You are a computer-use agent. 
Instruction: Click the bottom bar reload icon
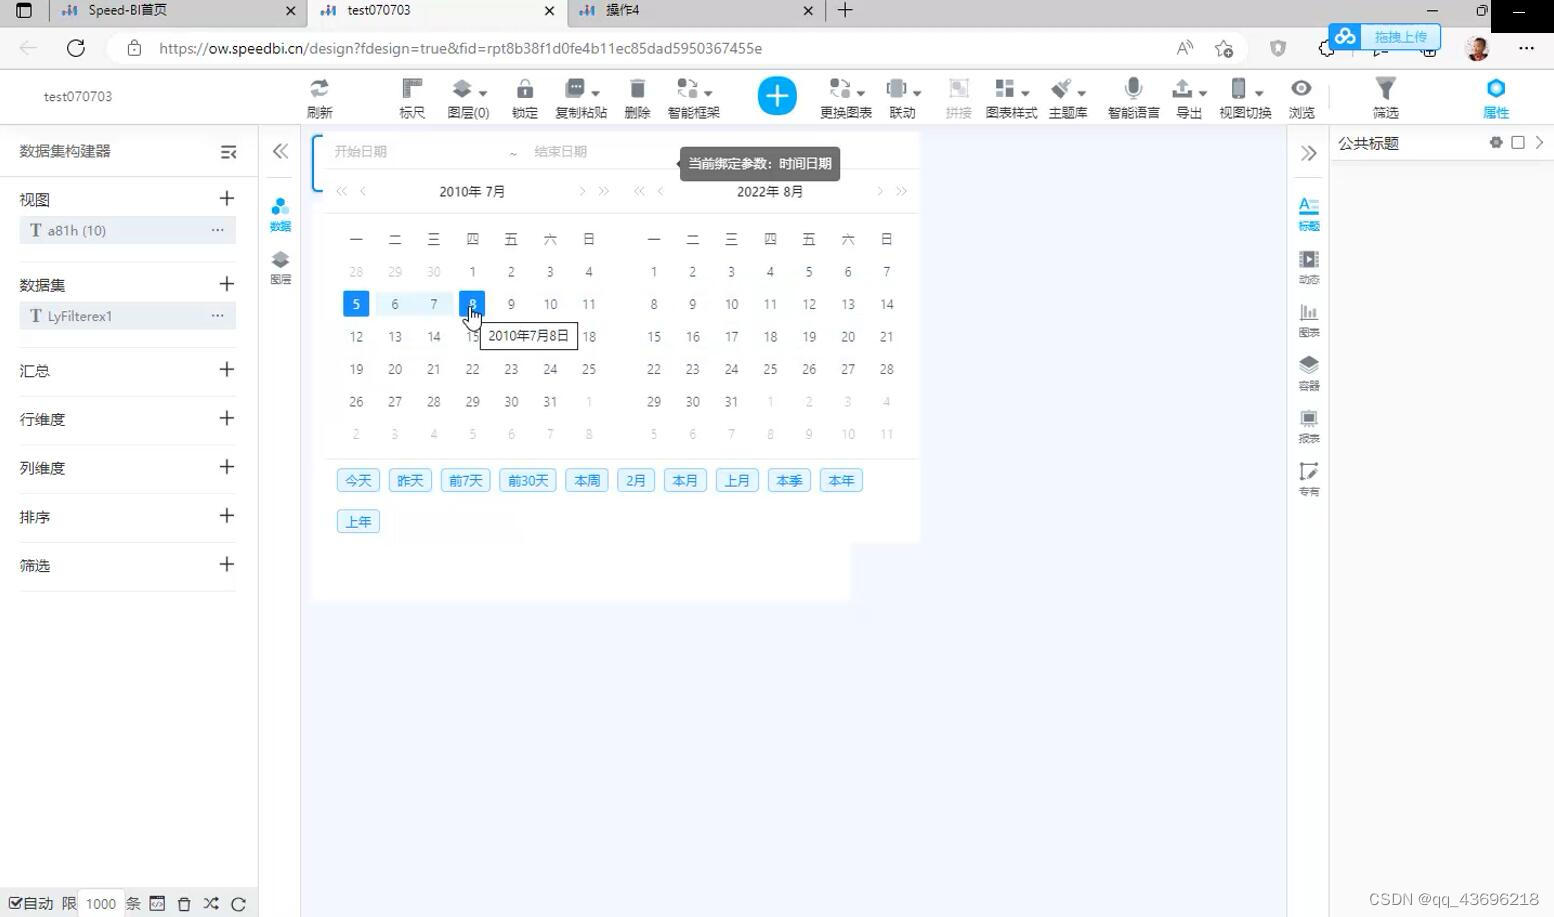[238, 904]
